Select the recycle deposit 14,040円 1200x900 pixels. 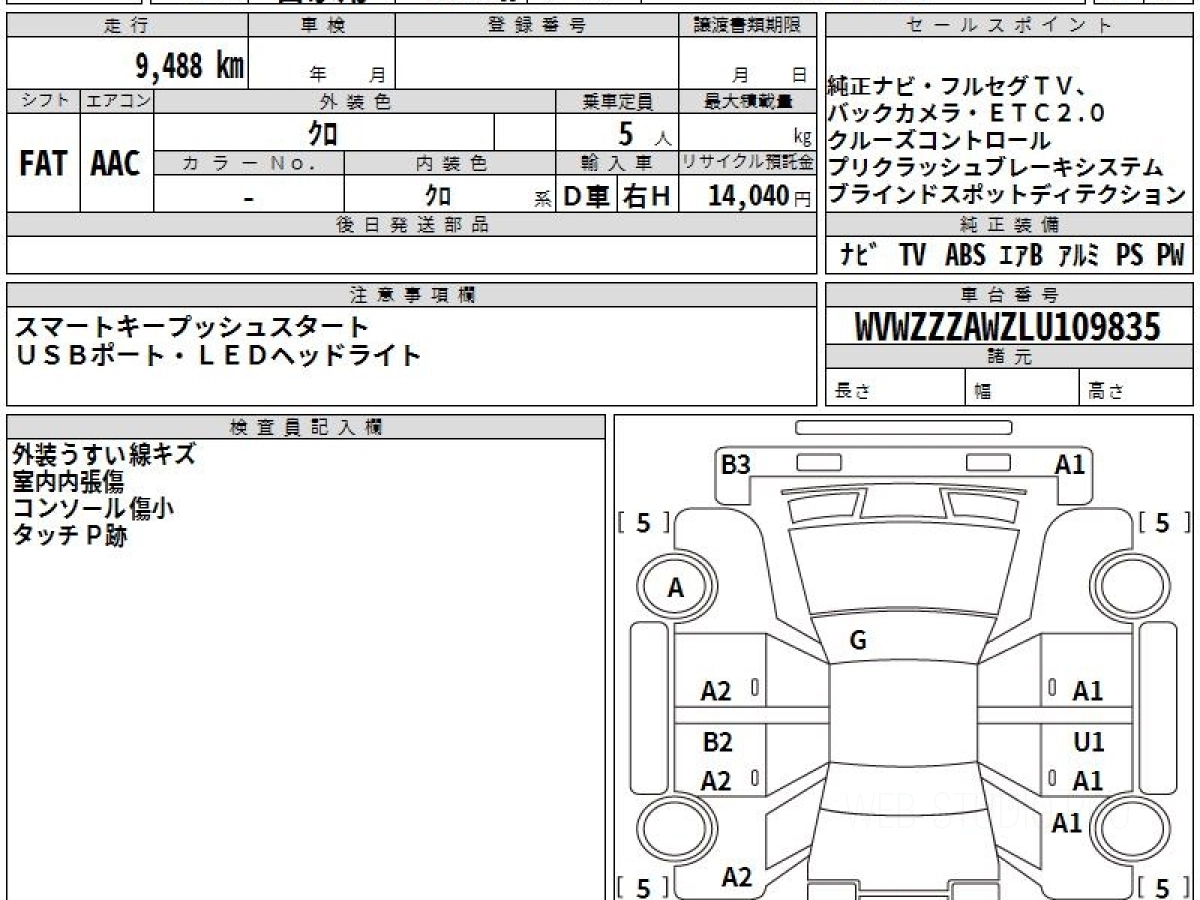(759, 196)
